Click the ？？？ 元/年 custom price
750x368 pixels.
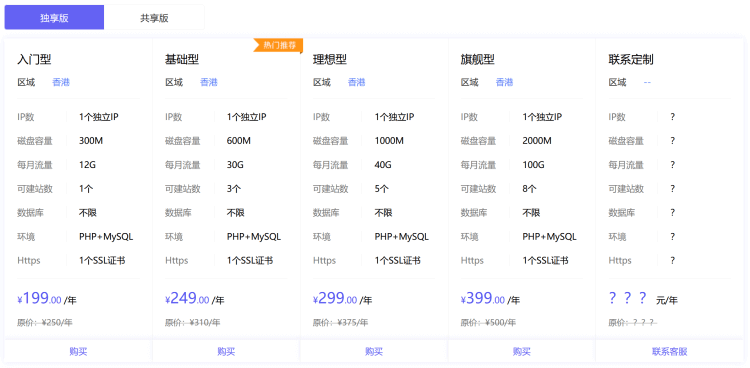(643, 299)
